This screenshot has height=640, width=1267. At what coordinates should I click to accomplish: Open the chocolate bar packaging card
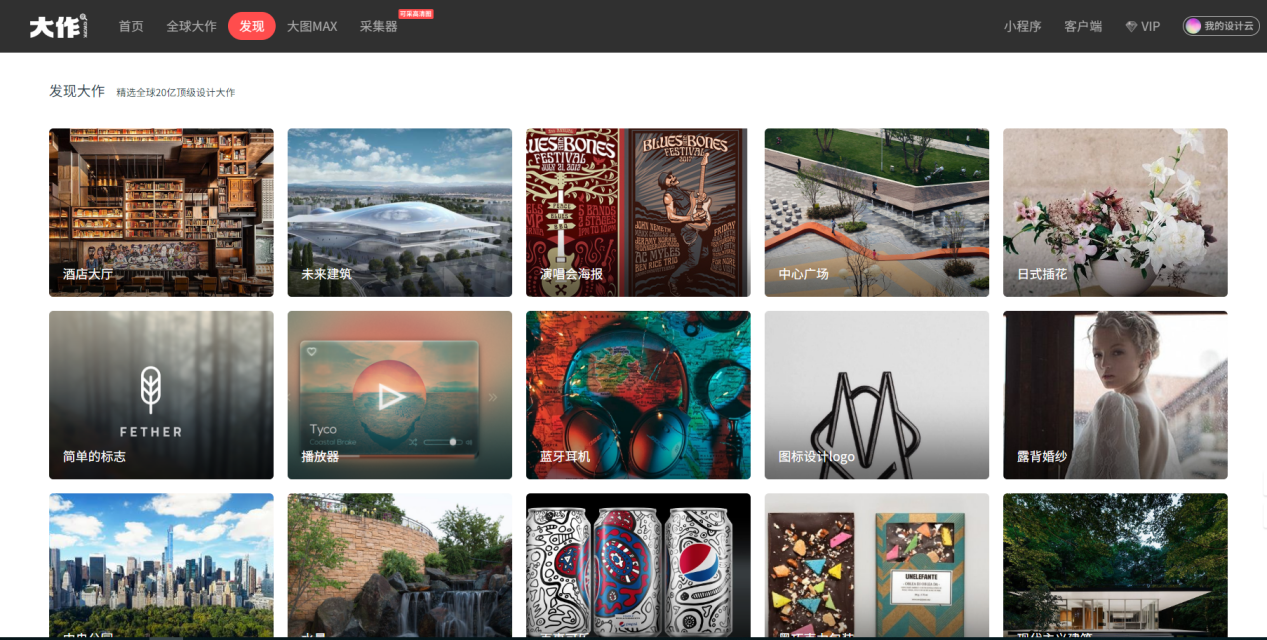[x=877, y=565]
